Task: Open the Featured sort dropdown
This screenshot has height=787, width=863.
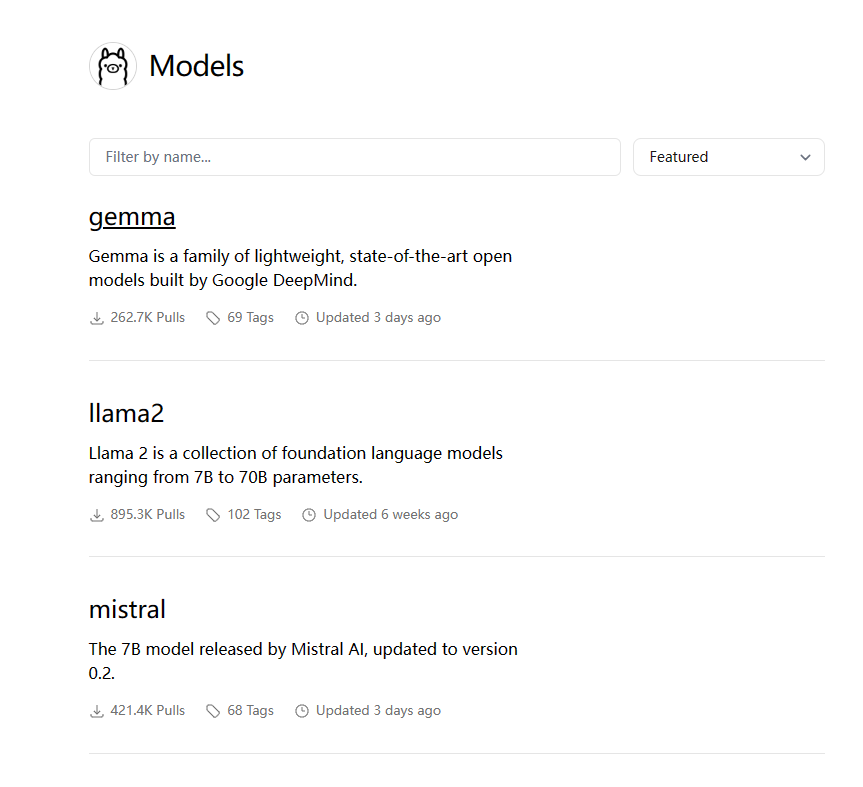Action: pos(728,157)
